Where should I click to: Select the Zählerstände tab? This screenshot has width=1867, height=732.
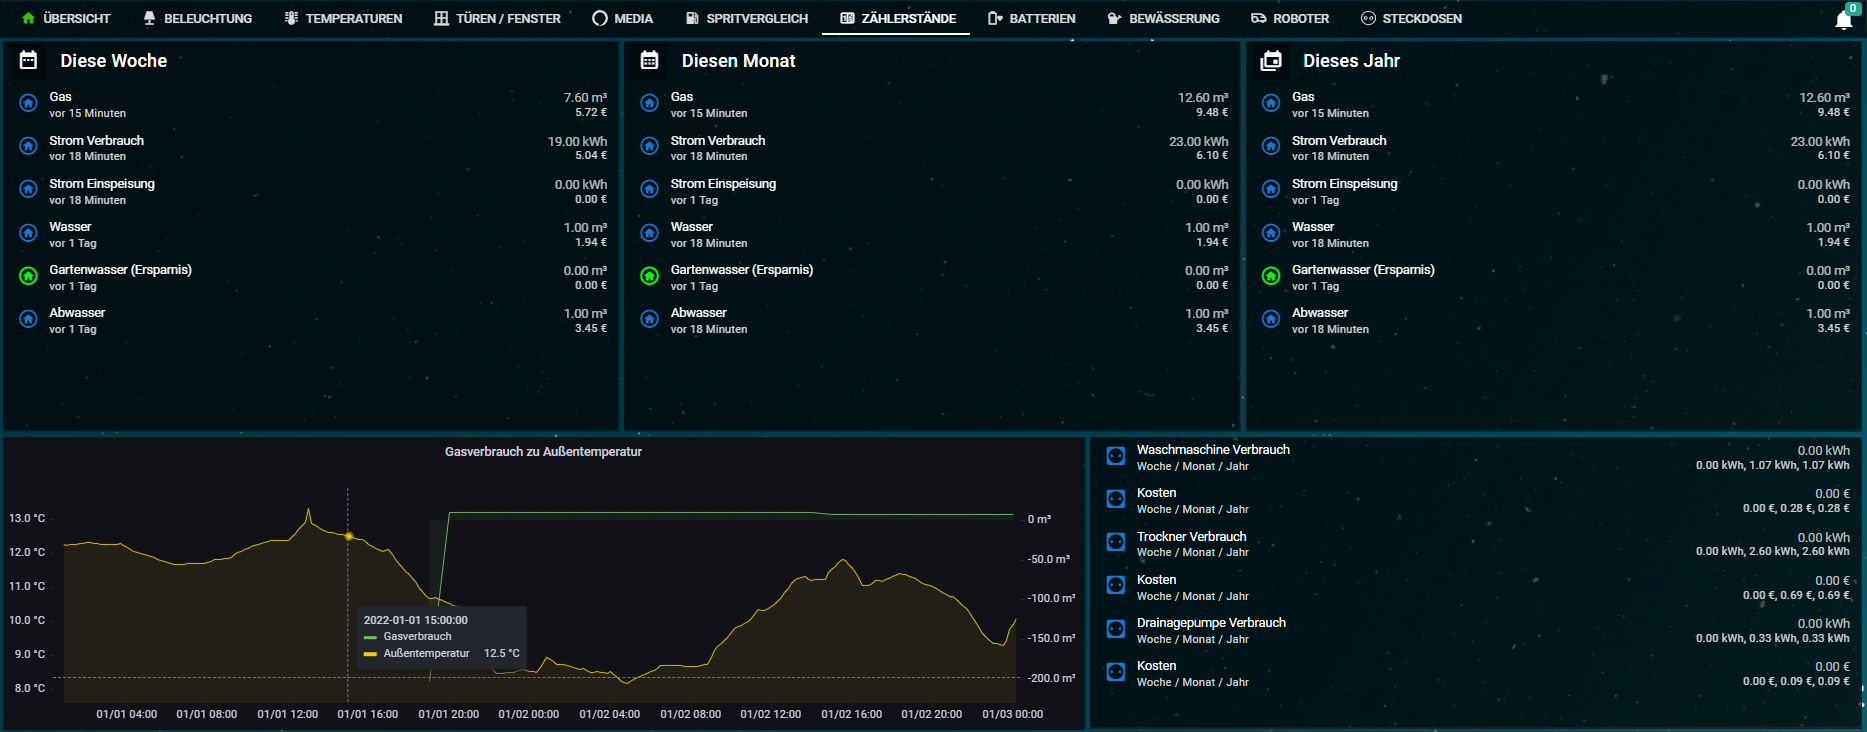tap(897, 18)
